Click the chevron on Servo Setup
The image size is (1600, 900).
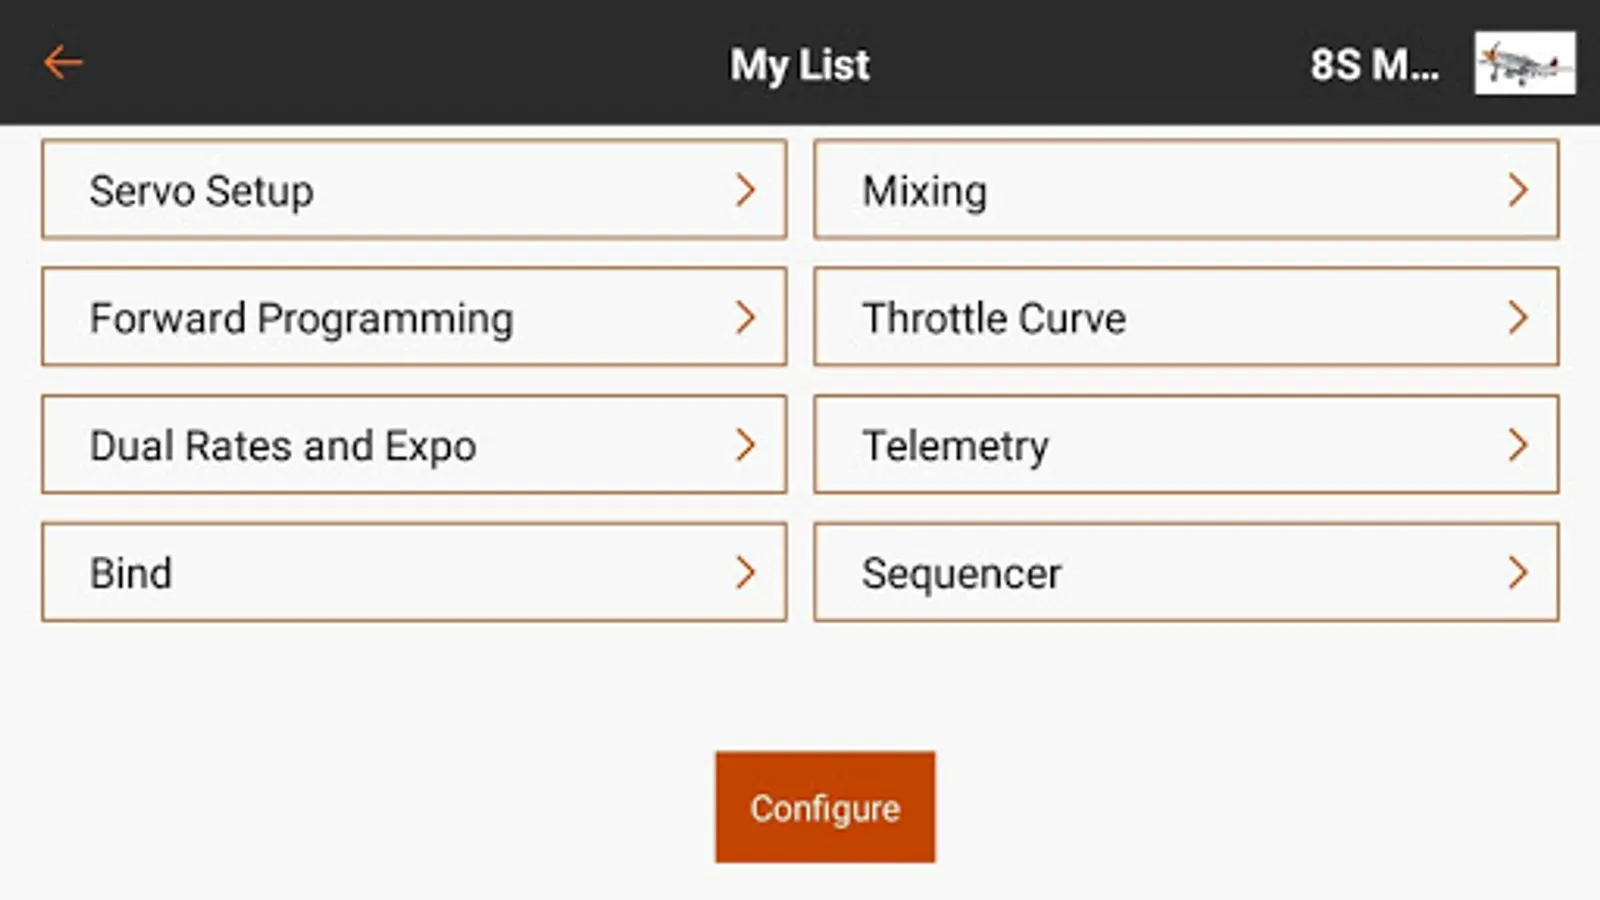pyautogui.click(x=745, y=190)
